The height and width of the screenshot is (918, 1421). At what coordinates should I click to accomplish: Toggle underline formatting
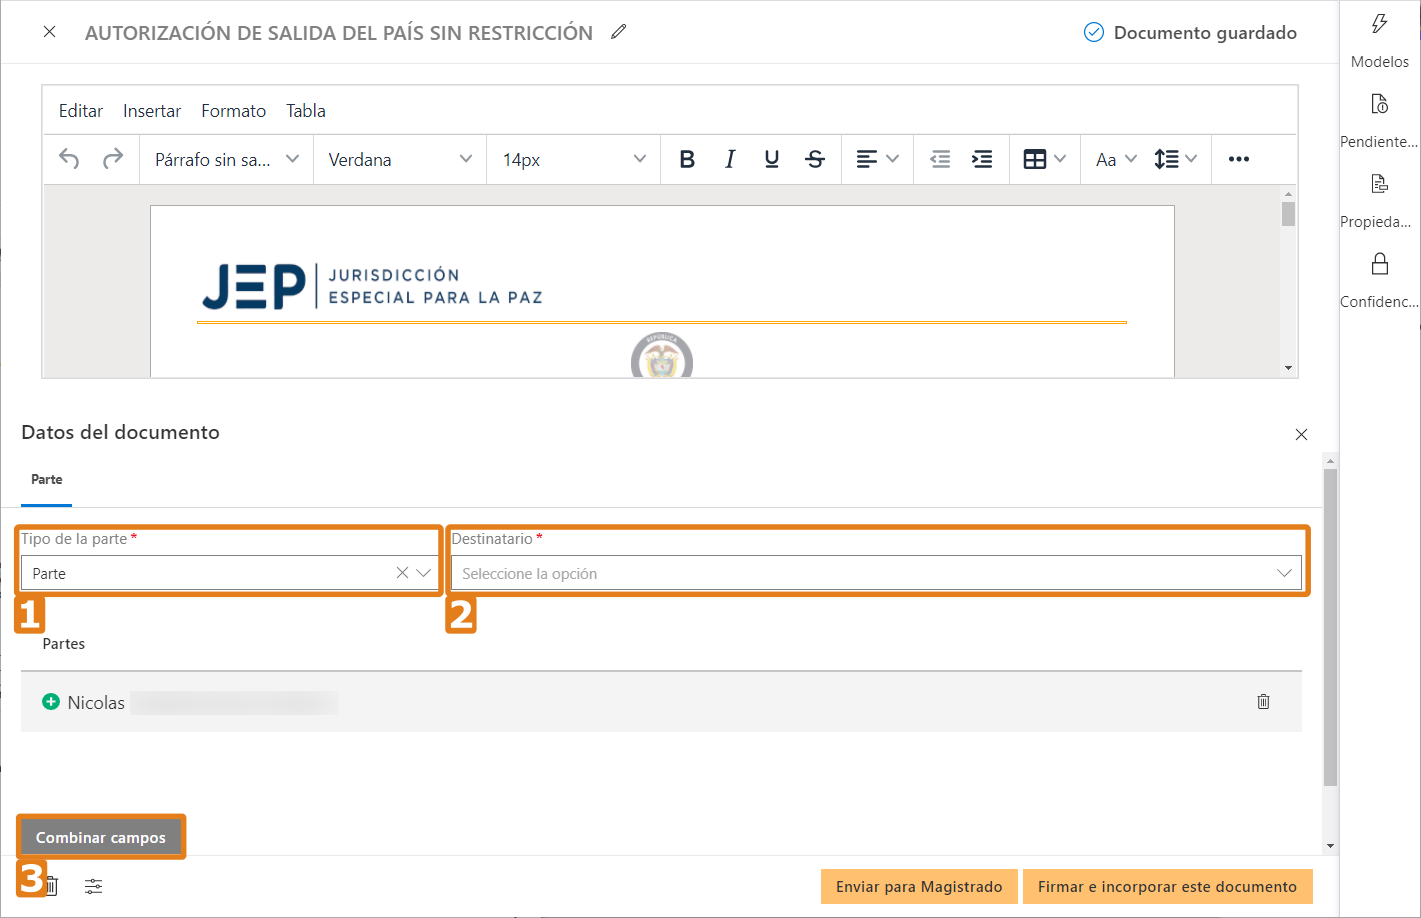click(x=772, y=159)
